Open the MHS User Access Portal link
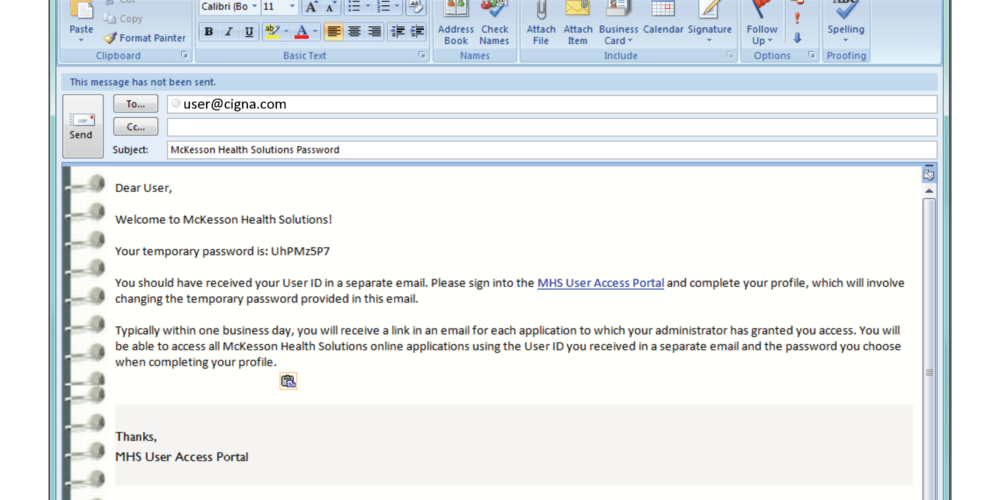Screen dimensions: 1000x500 pos(600,283)
